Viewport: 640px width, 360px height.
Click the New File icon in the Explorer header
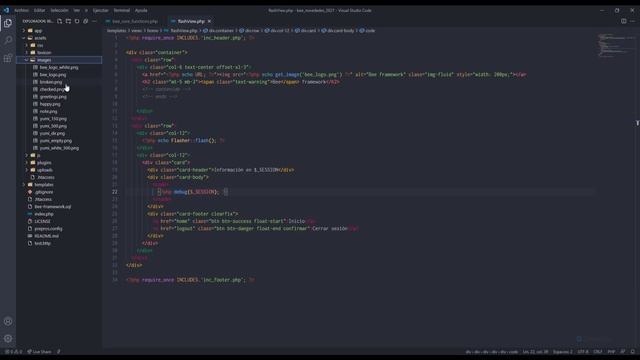[60, 21]
